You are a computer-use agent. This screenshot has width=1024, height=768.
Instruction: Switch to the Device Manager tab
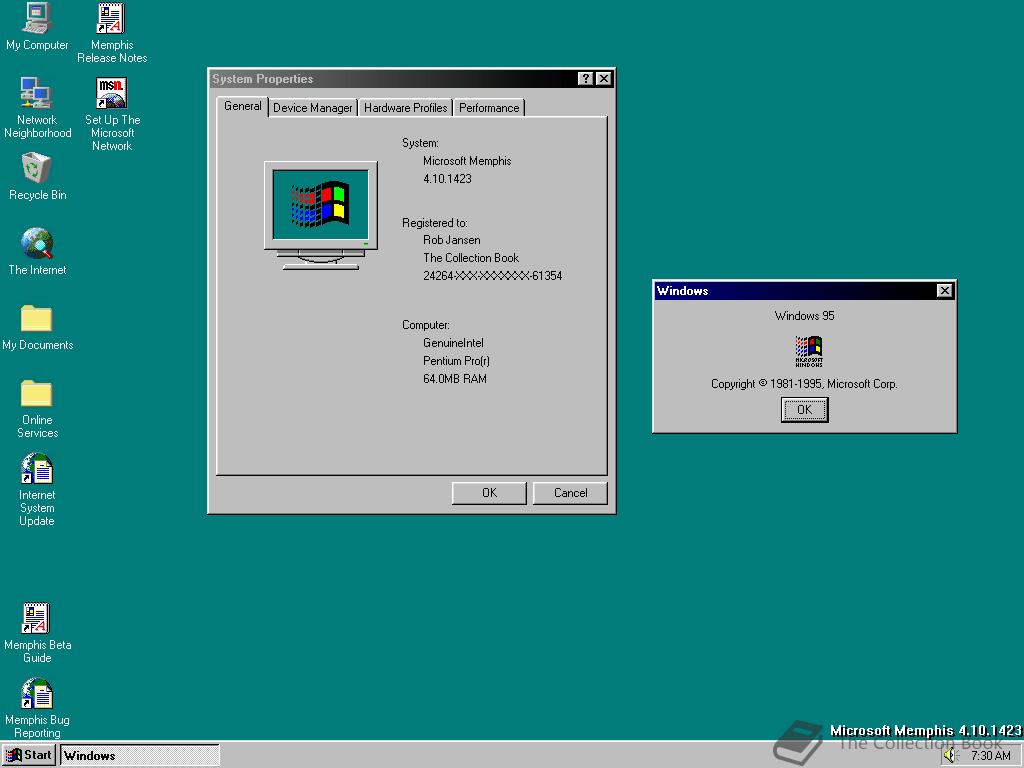312,108
